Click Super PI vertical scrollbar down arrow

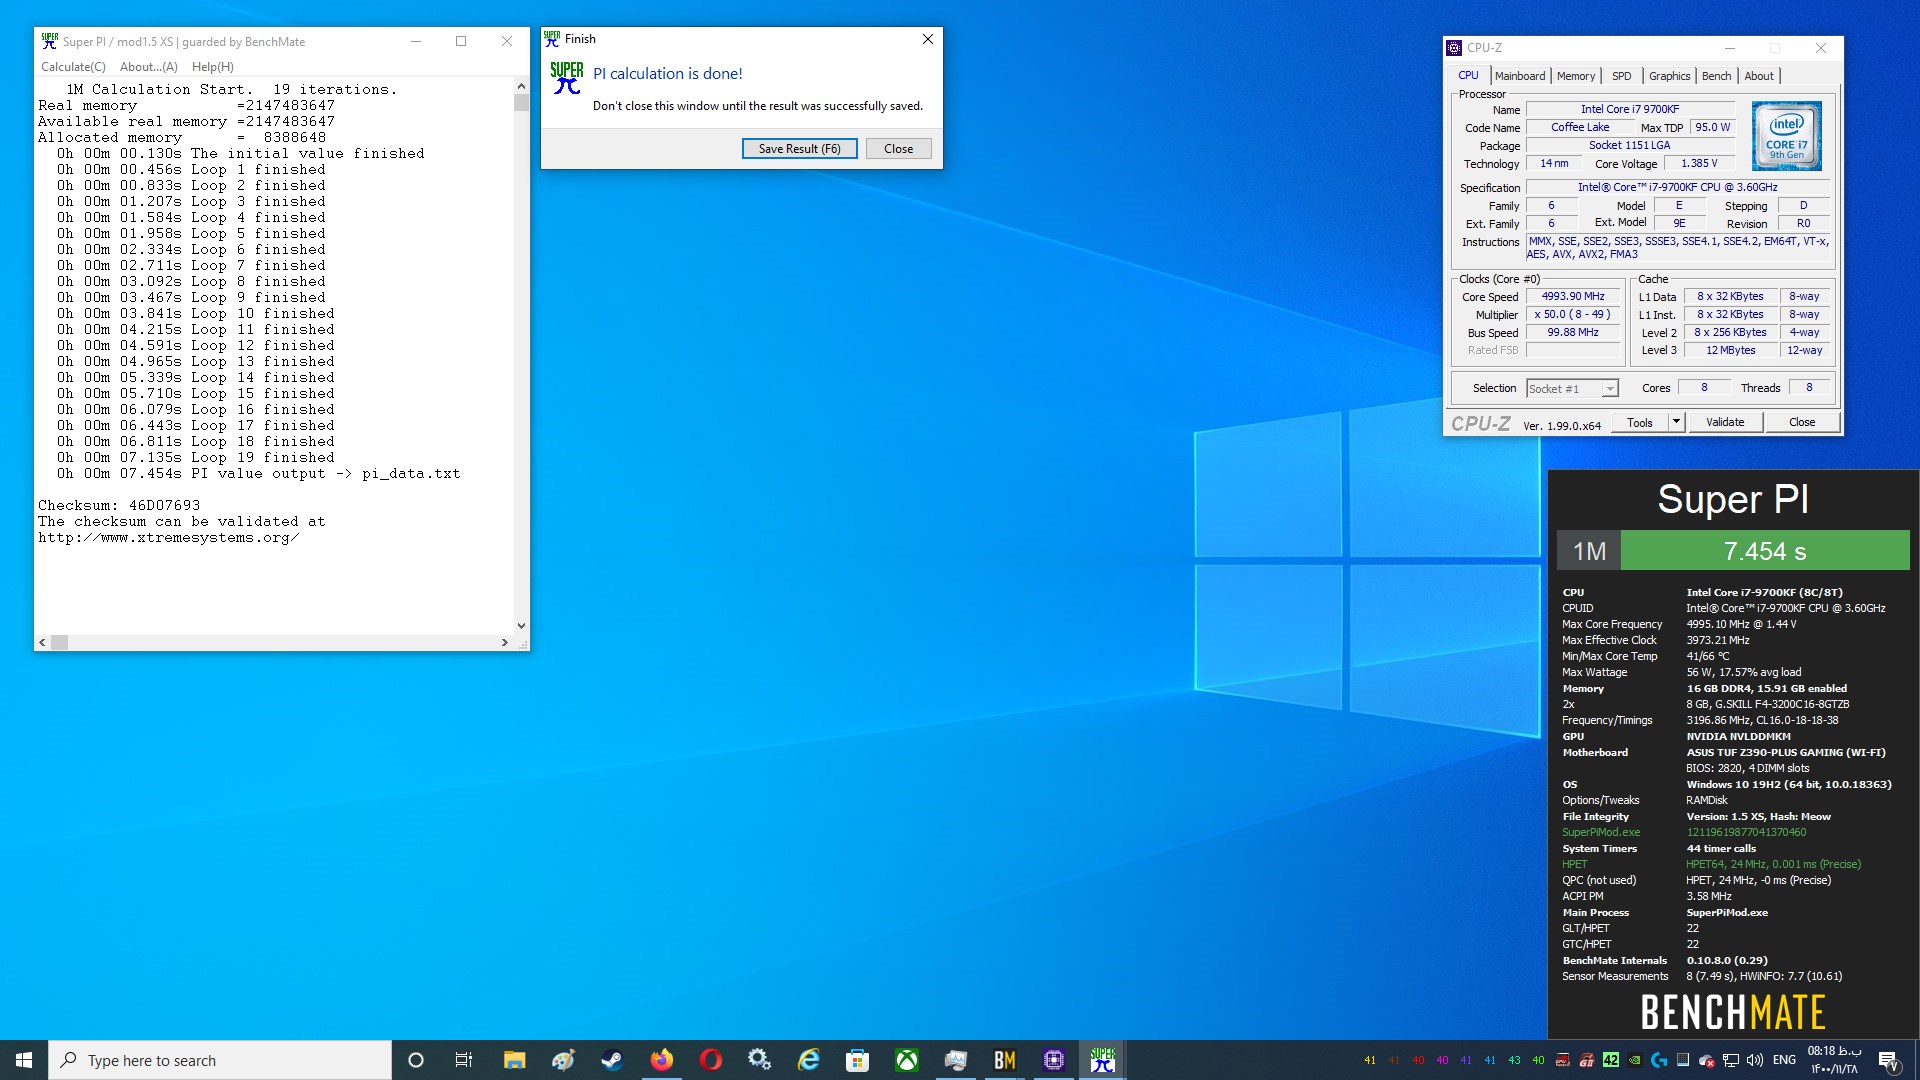coord(521,625)
